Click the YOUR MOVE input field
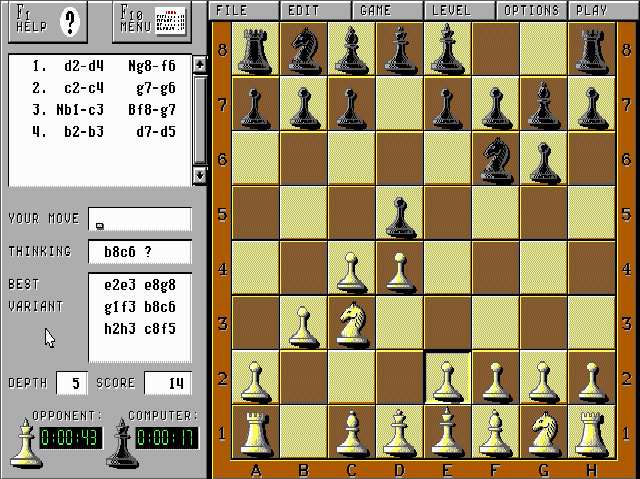This screenshot has height=479, width=640. click(139, 219)
